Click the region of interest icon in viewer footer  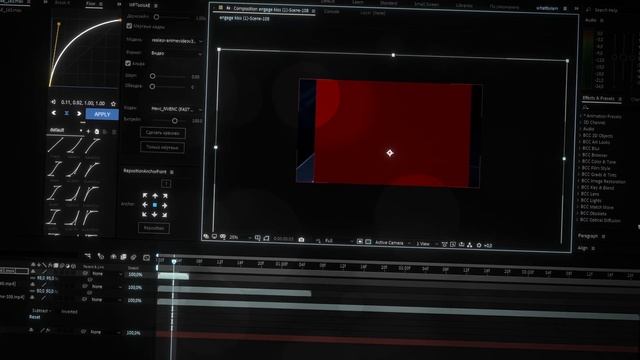click(360, 242)
